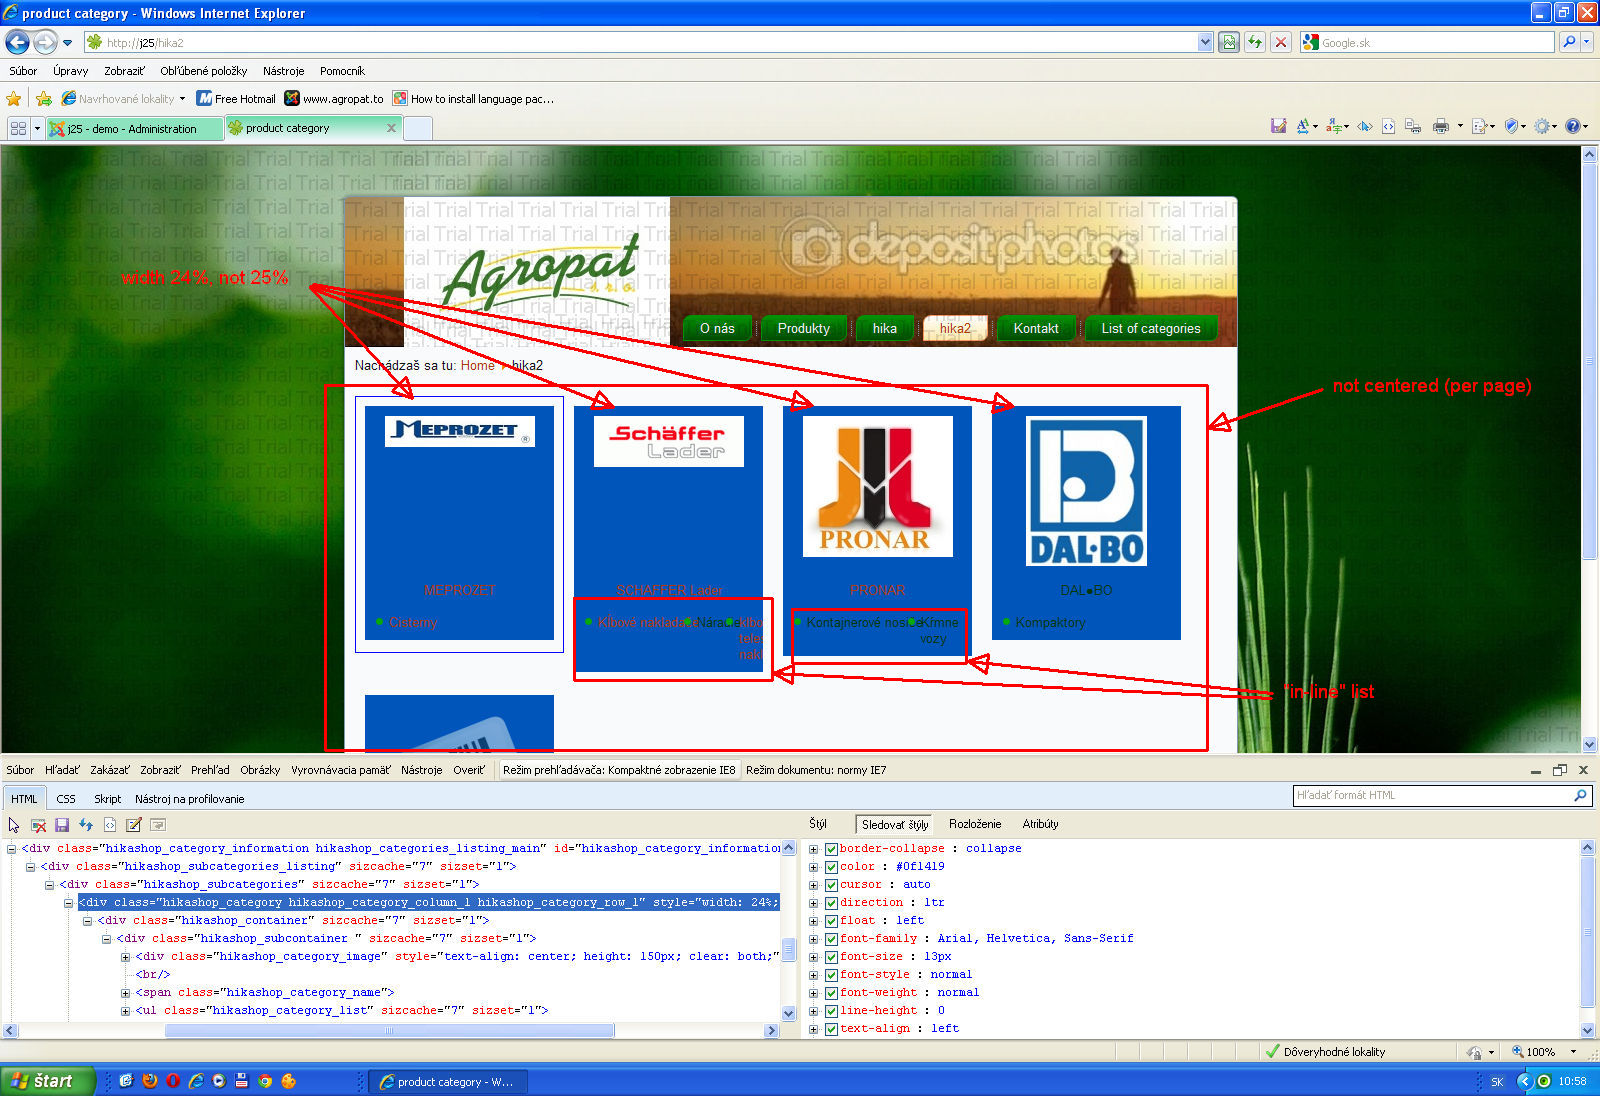
Task: Select the Rozloženie style tab
Action: point(975,824)
